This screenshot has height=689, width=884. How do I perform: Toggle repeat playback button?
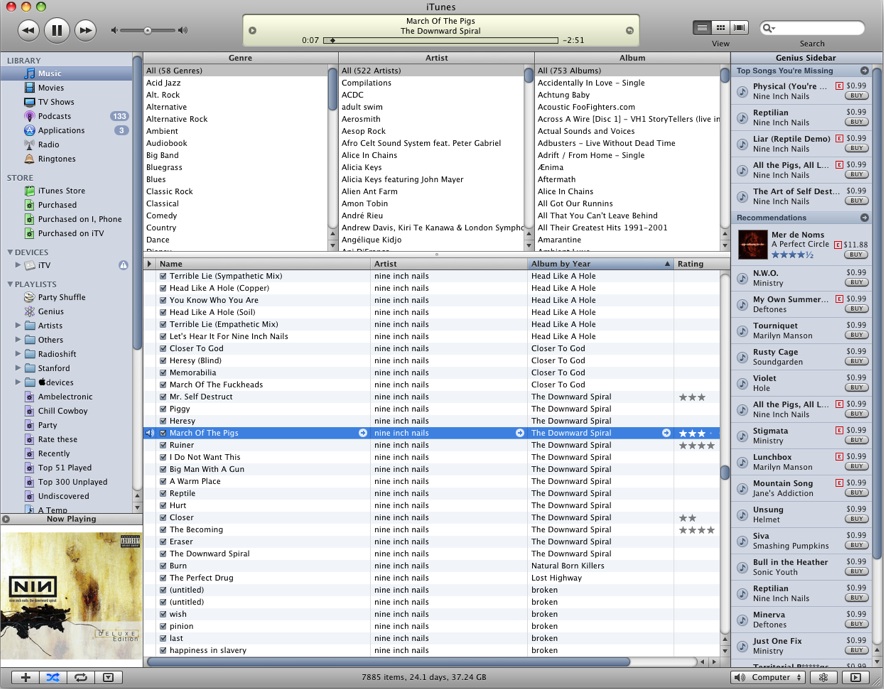(81, 677)
